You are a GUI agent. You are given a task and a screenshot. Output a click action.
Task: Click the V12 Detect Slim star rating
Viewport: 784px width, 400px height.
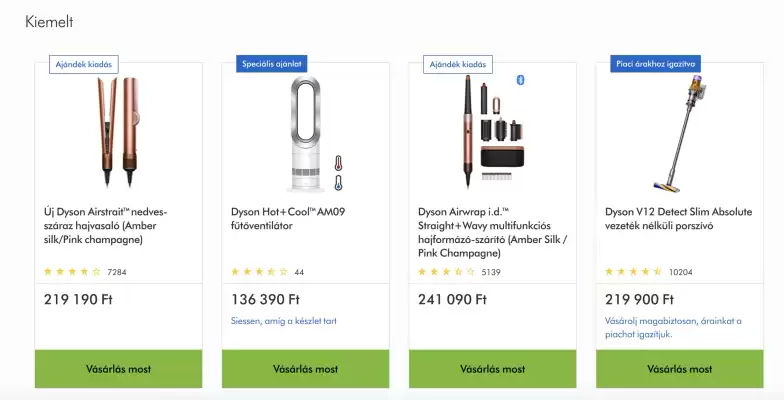tap(633, 271)
